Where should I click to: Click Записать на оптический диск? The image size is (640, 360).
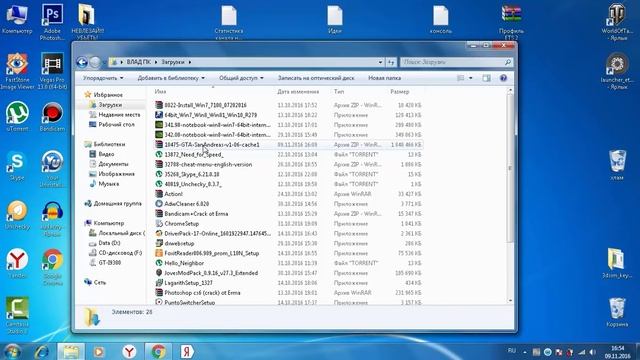316,78
